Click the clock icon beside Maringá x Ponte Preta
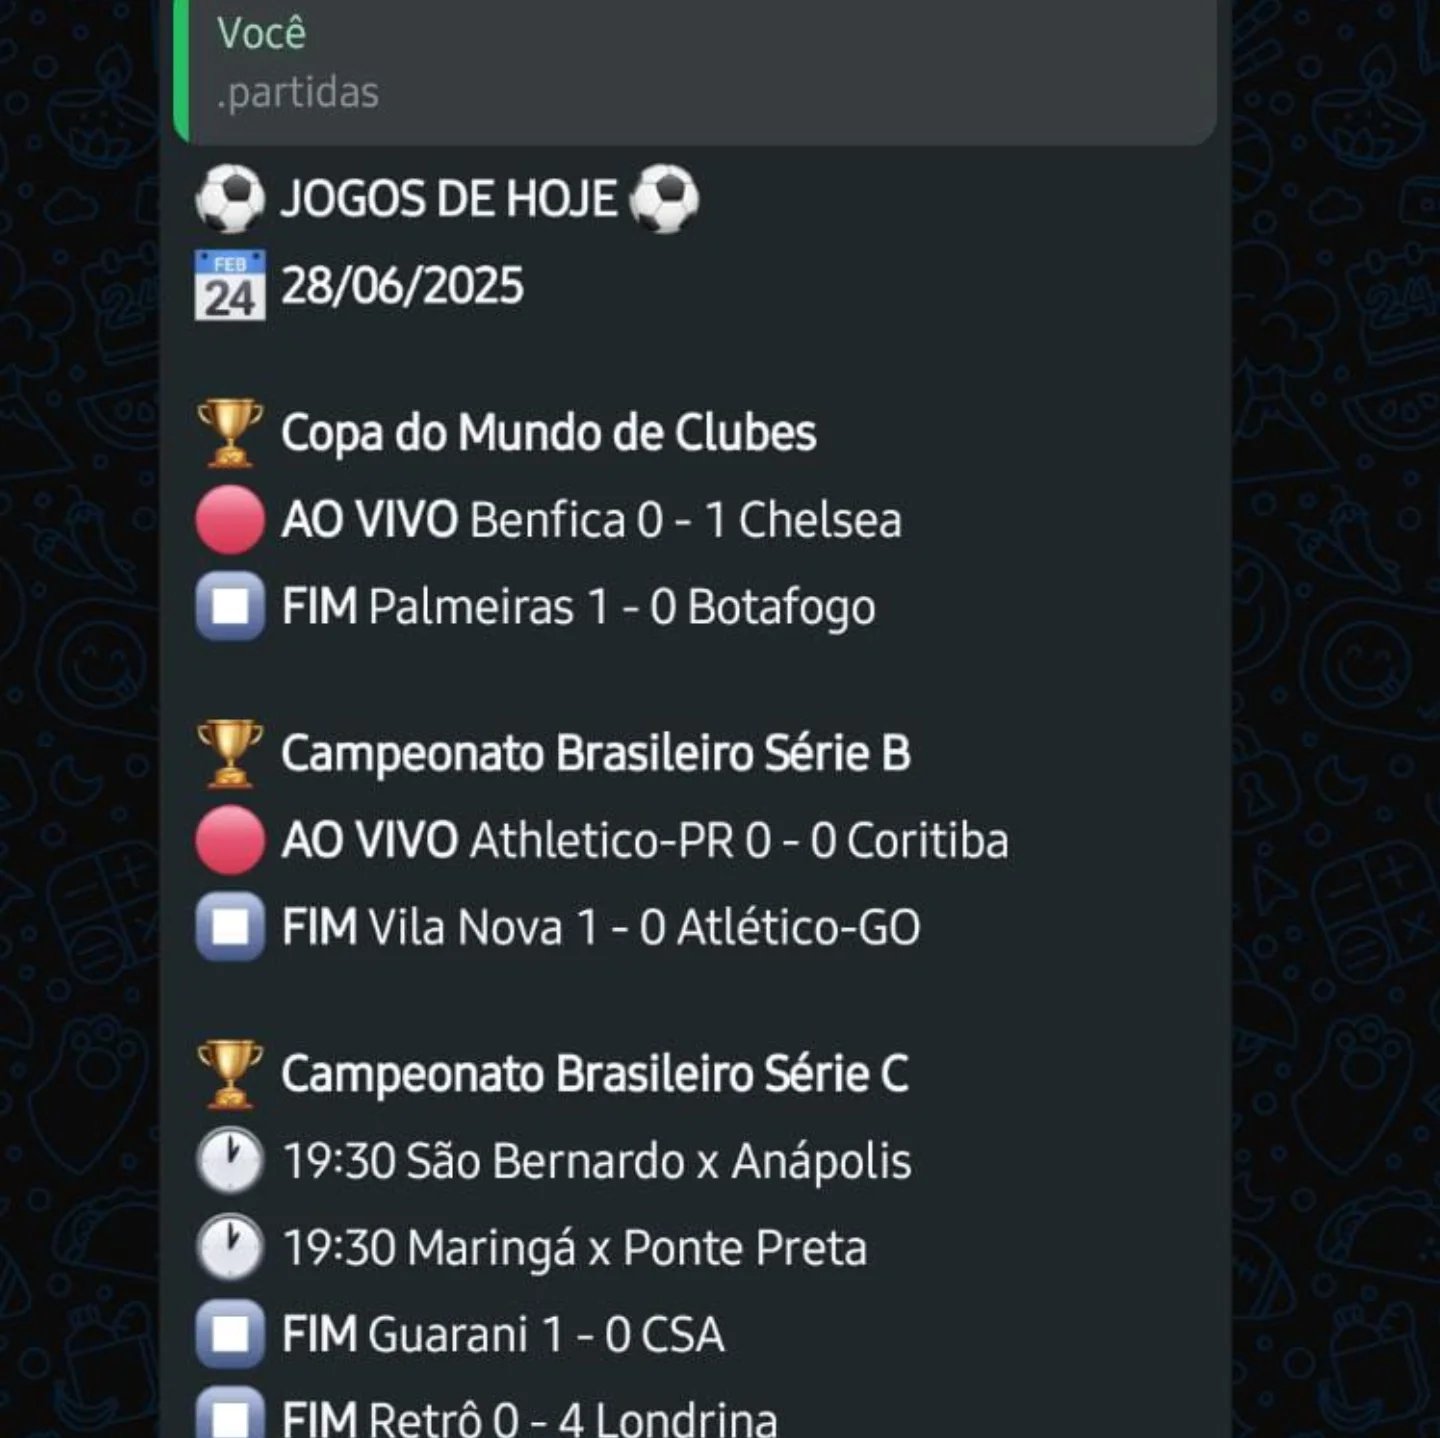The height and width of the screenshot is (1438, 1440). coord(228,1246)
